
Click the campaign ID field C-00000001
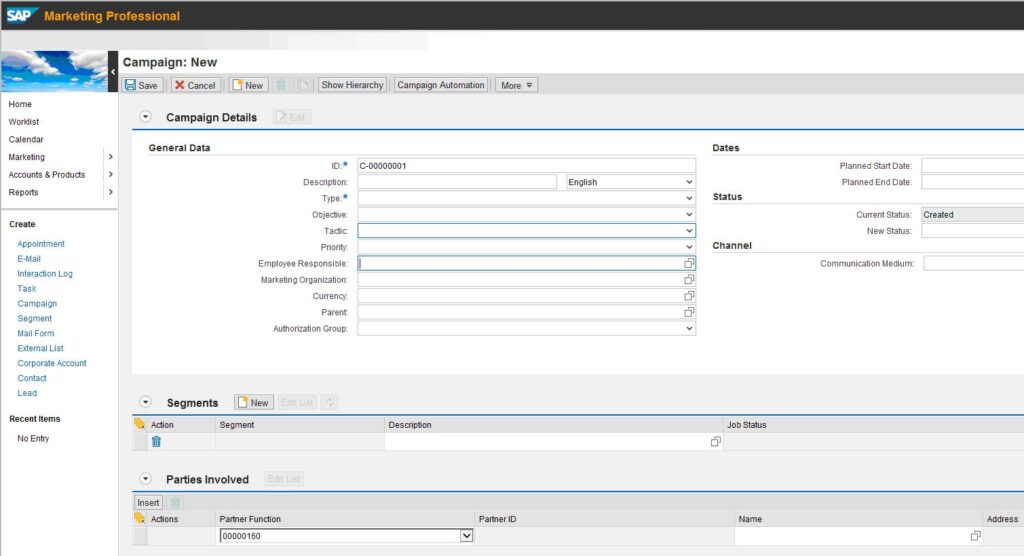coord(526,166)
